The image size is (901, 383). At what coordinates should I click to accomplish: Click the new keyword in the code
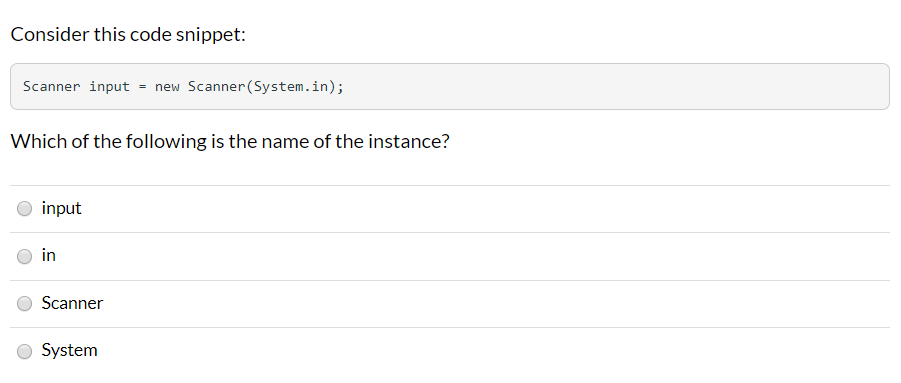pyautogui.click(x=167, y=87)
